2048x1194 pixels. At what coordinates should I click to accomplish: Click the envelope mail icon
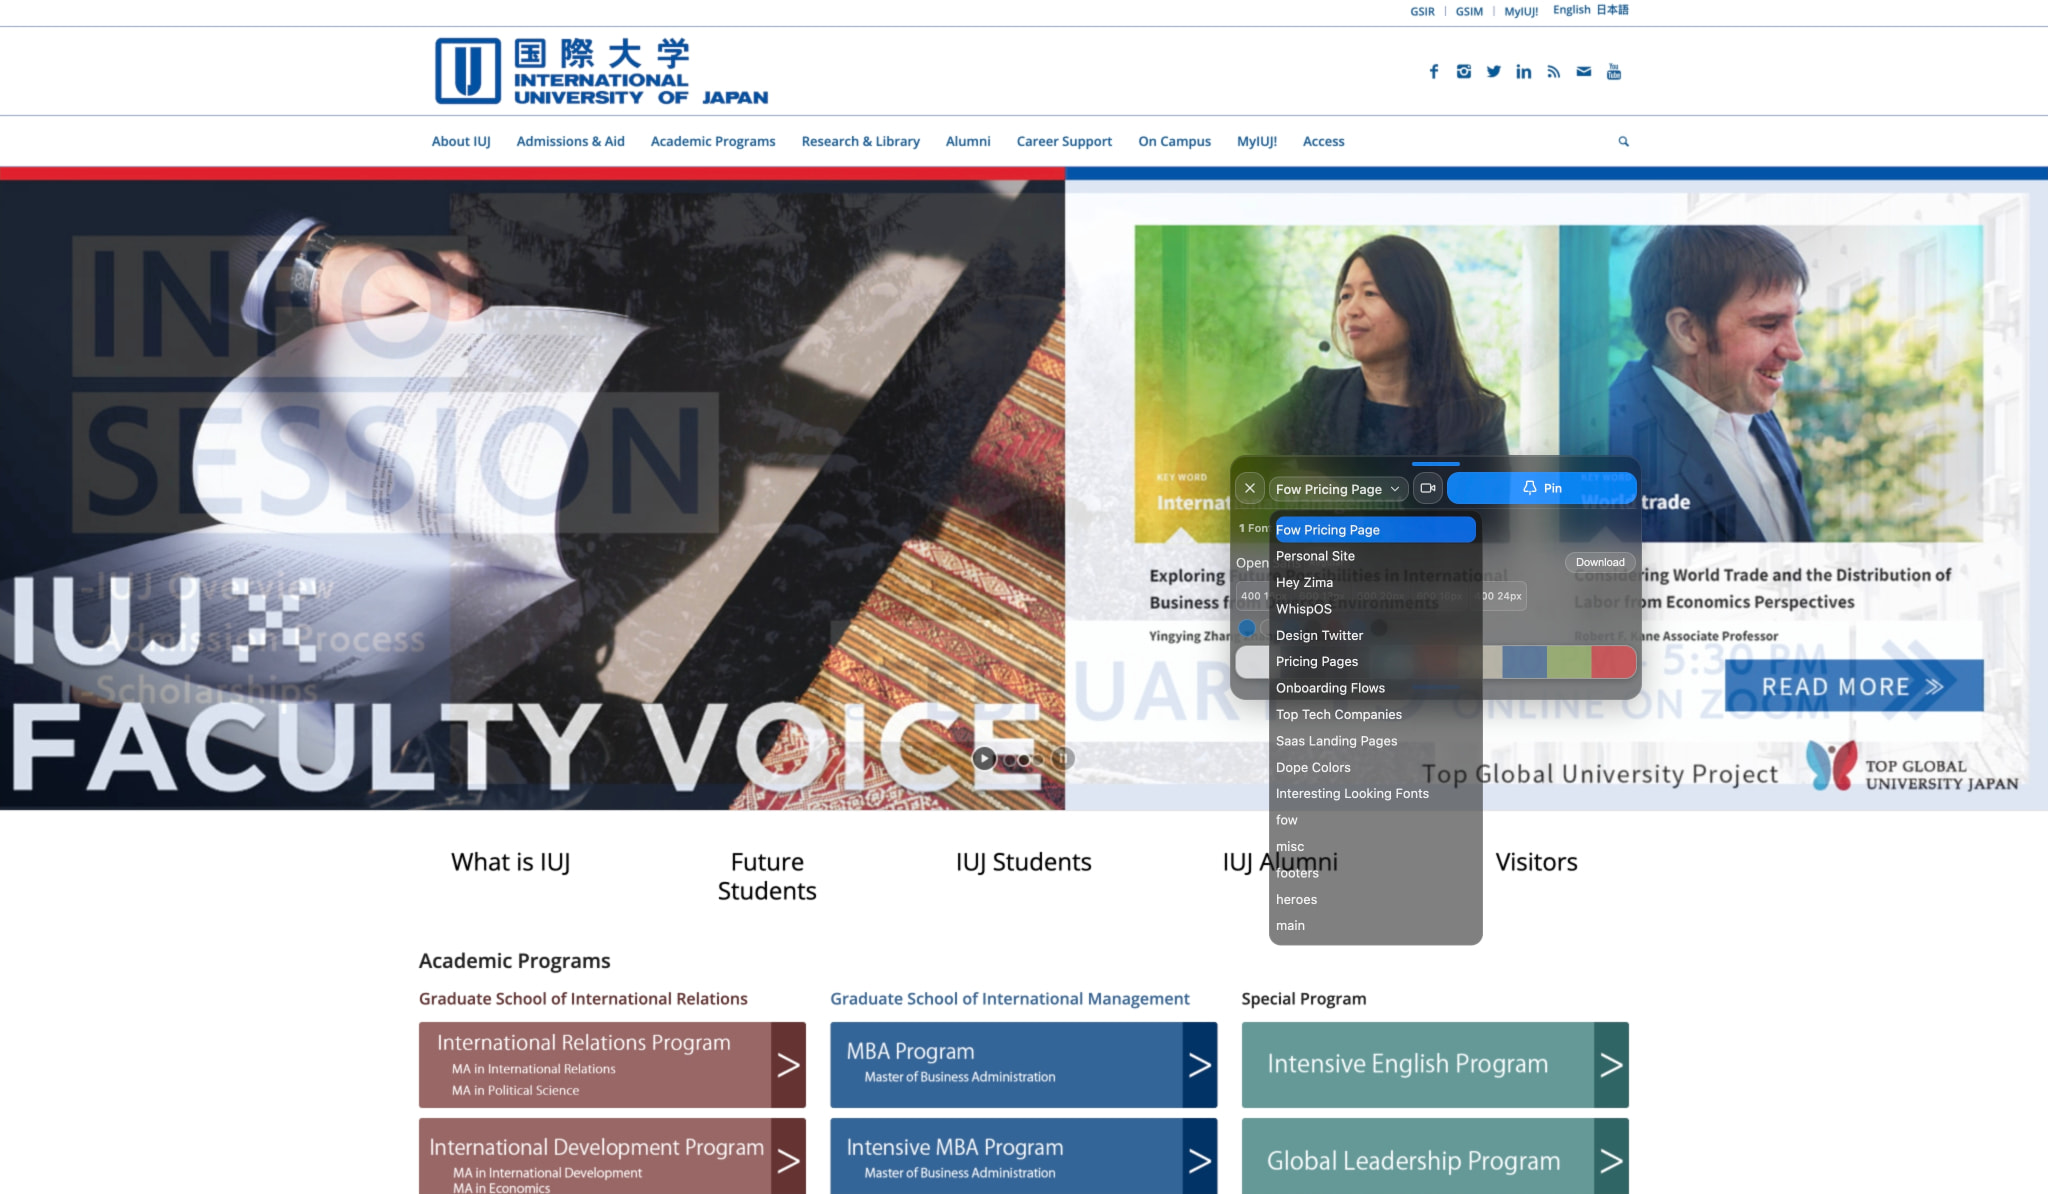point(1583,71)
